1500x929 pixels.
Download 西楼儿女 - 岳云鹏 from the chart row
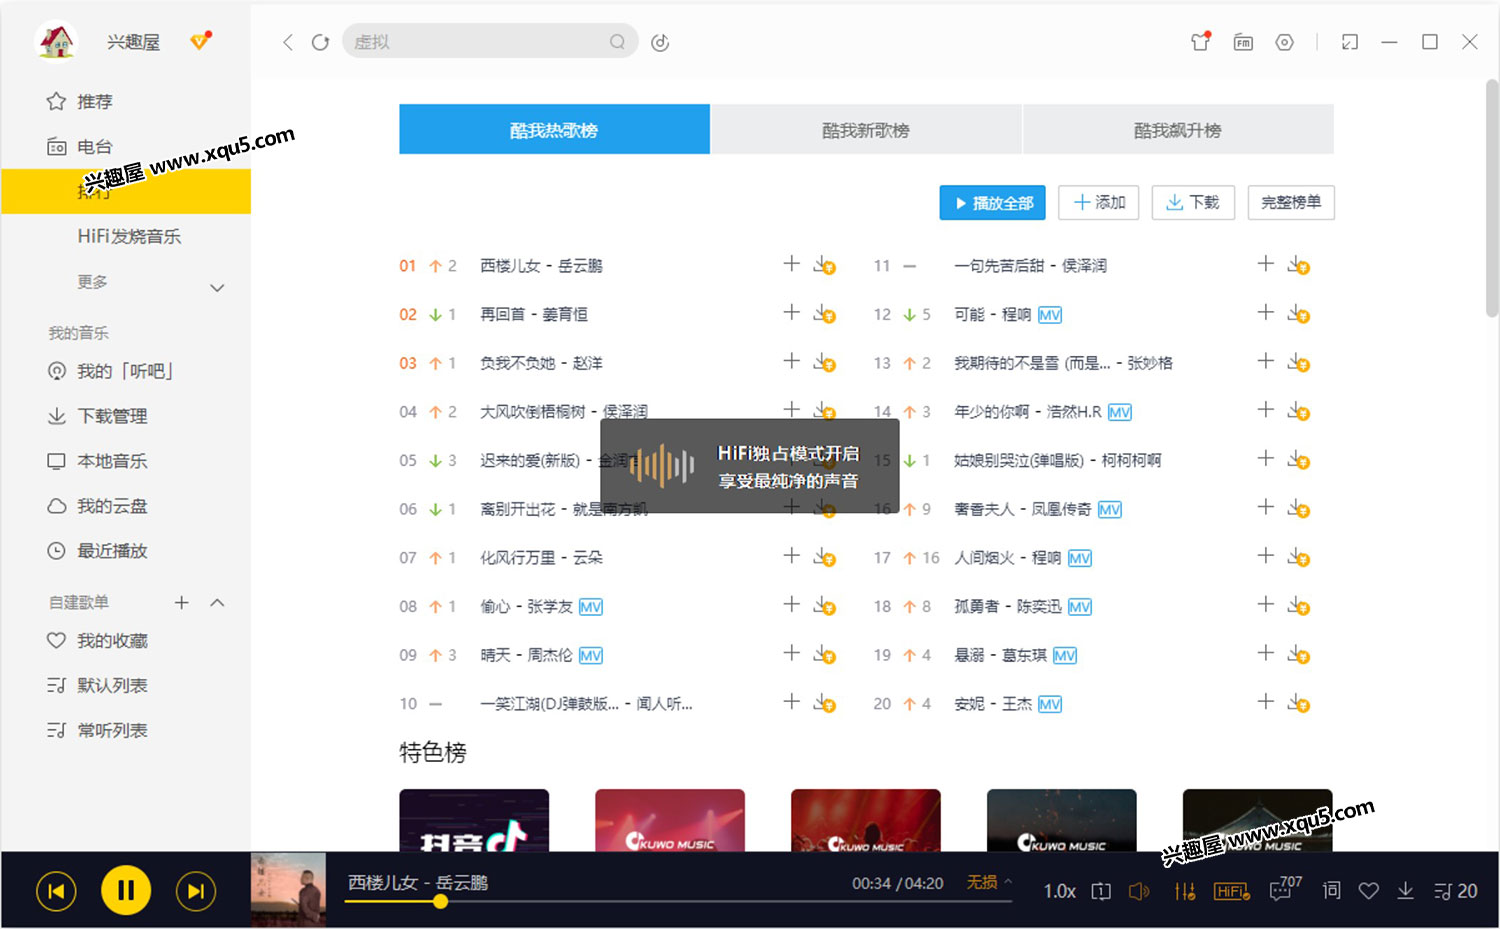(x=824, y=265)
